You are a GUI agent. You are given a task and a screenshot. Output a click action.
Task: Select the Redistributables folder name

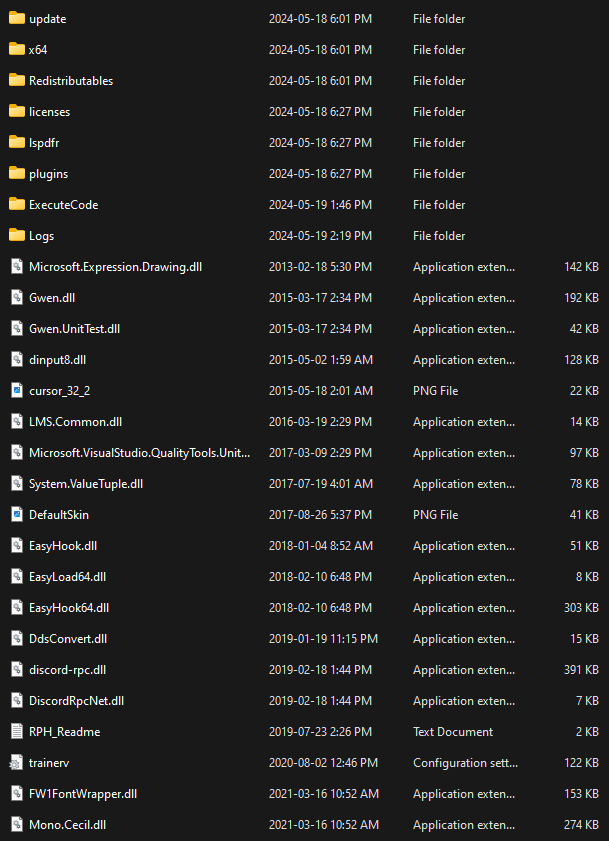click(71, 80)
